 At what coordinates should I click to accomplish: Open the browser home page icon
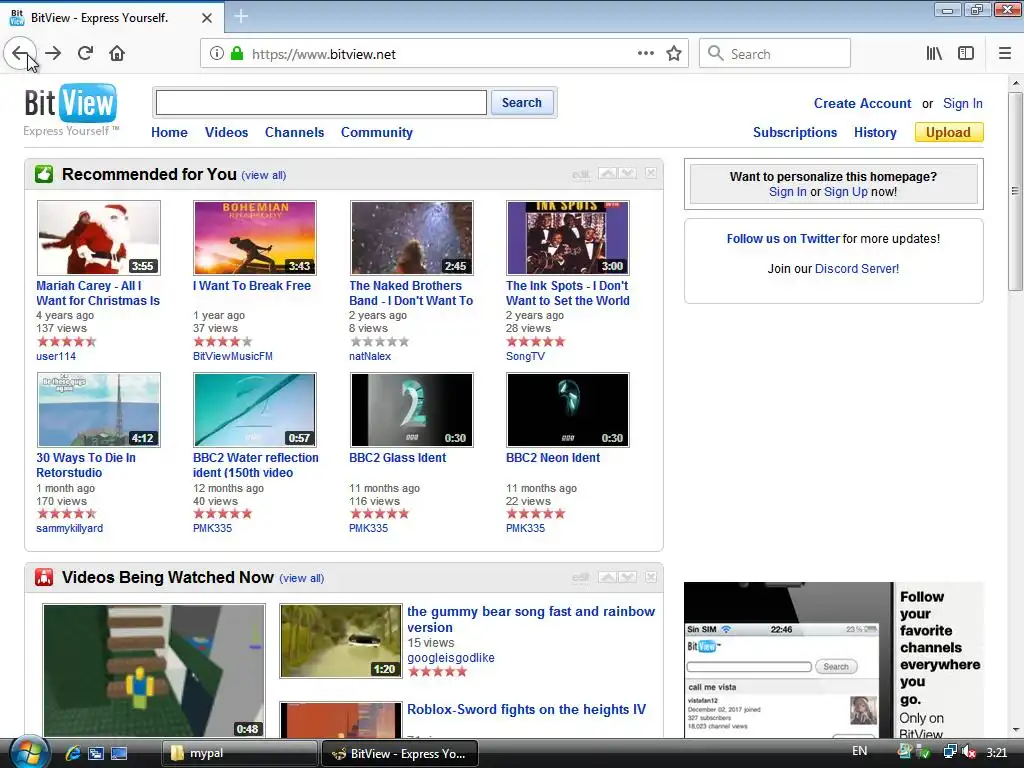pyautogui.click(x=117, y=54)
